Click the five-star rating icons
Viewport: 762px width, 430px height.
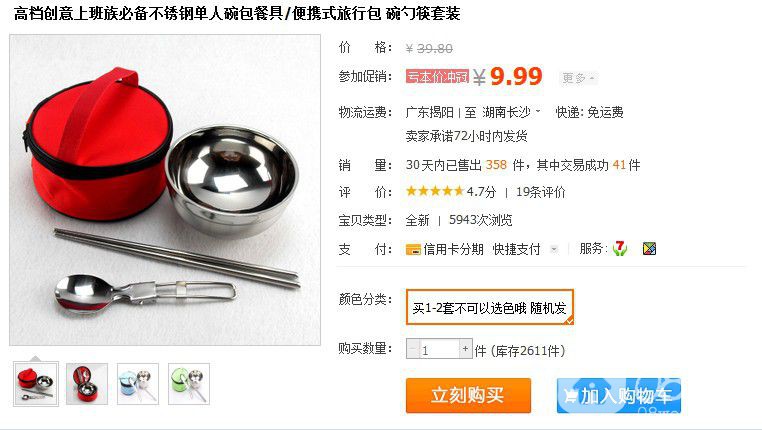click(x=435, y=191)
